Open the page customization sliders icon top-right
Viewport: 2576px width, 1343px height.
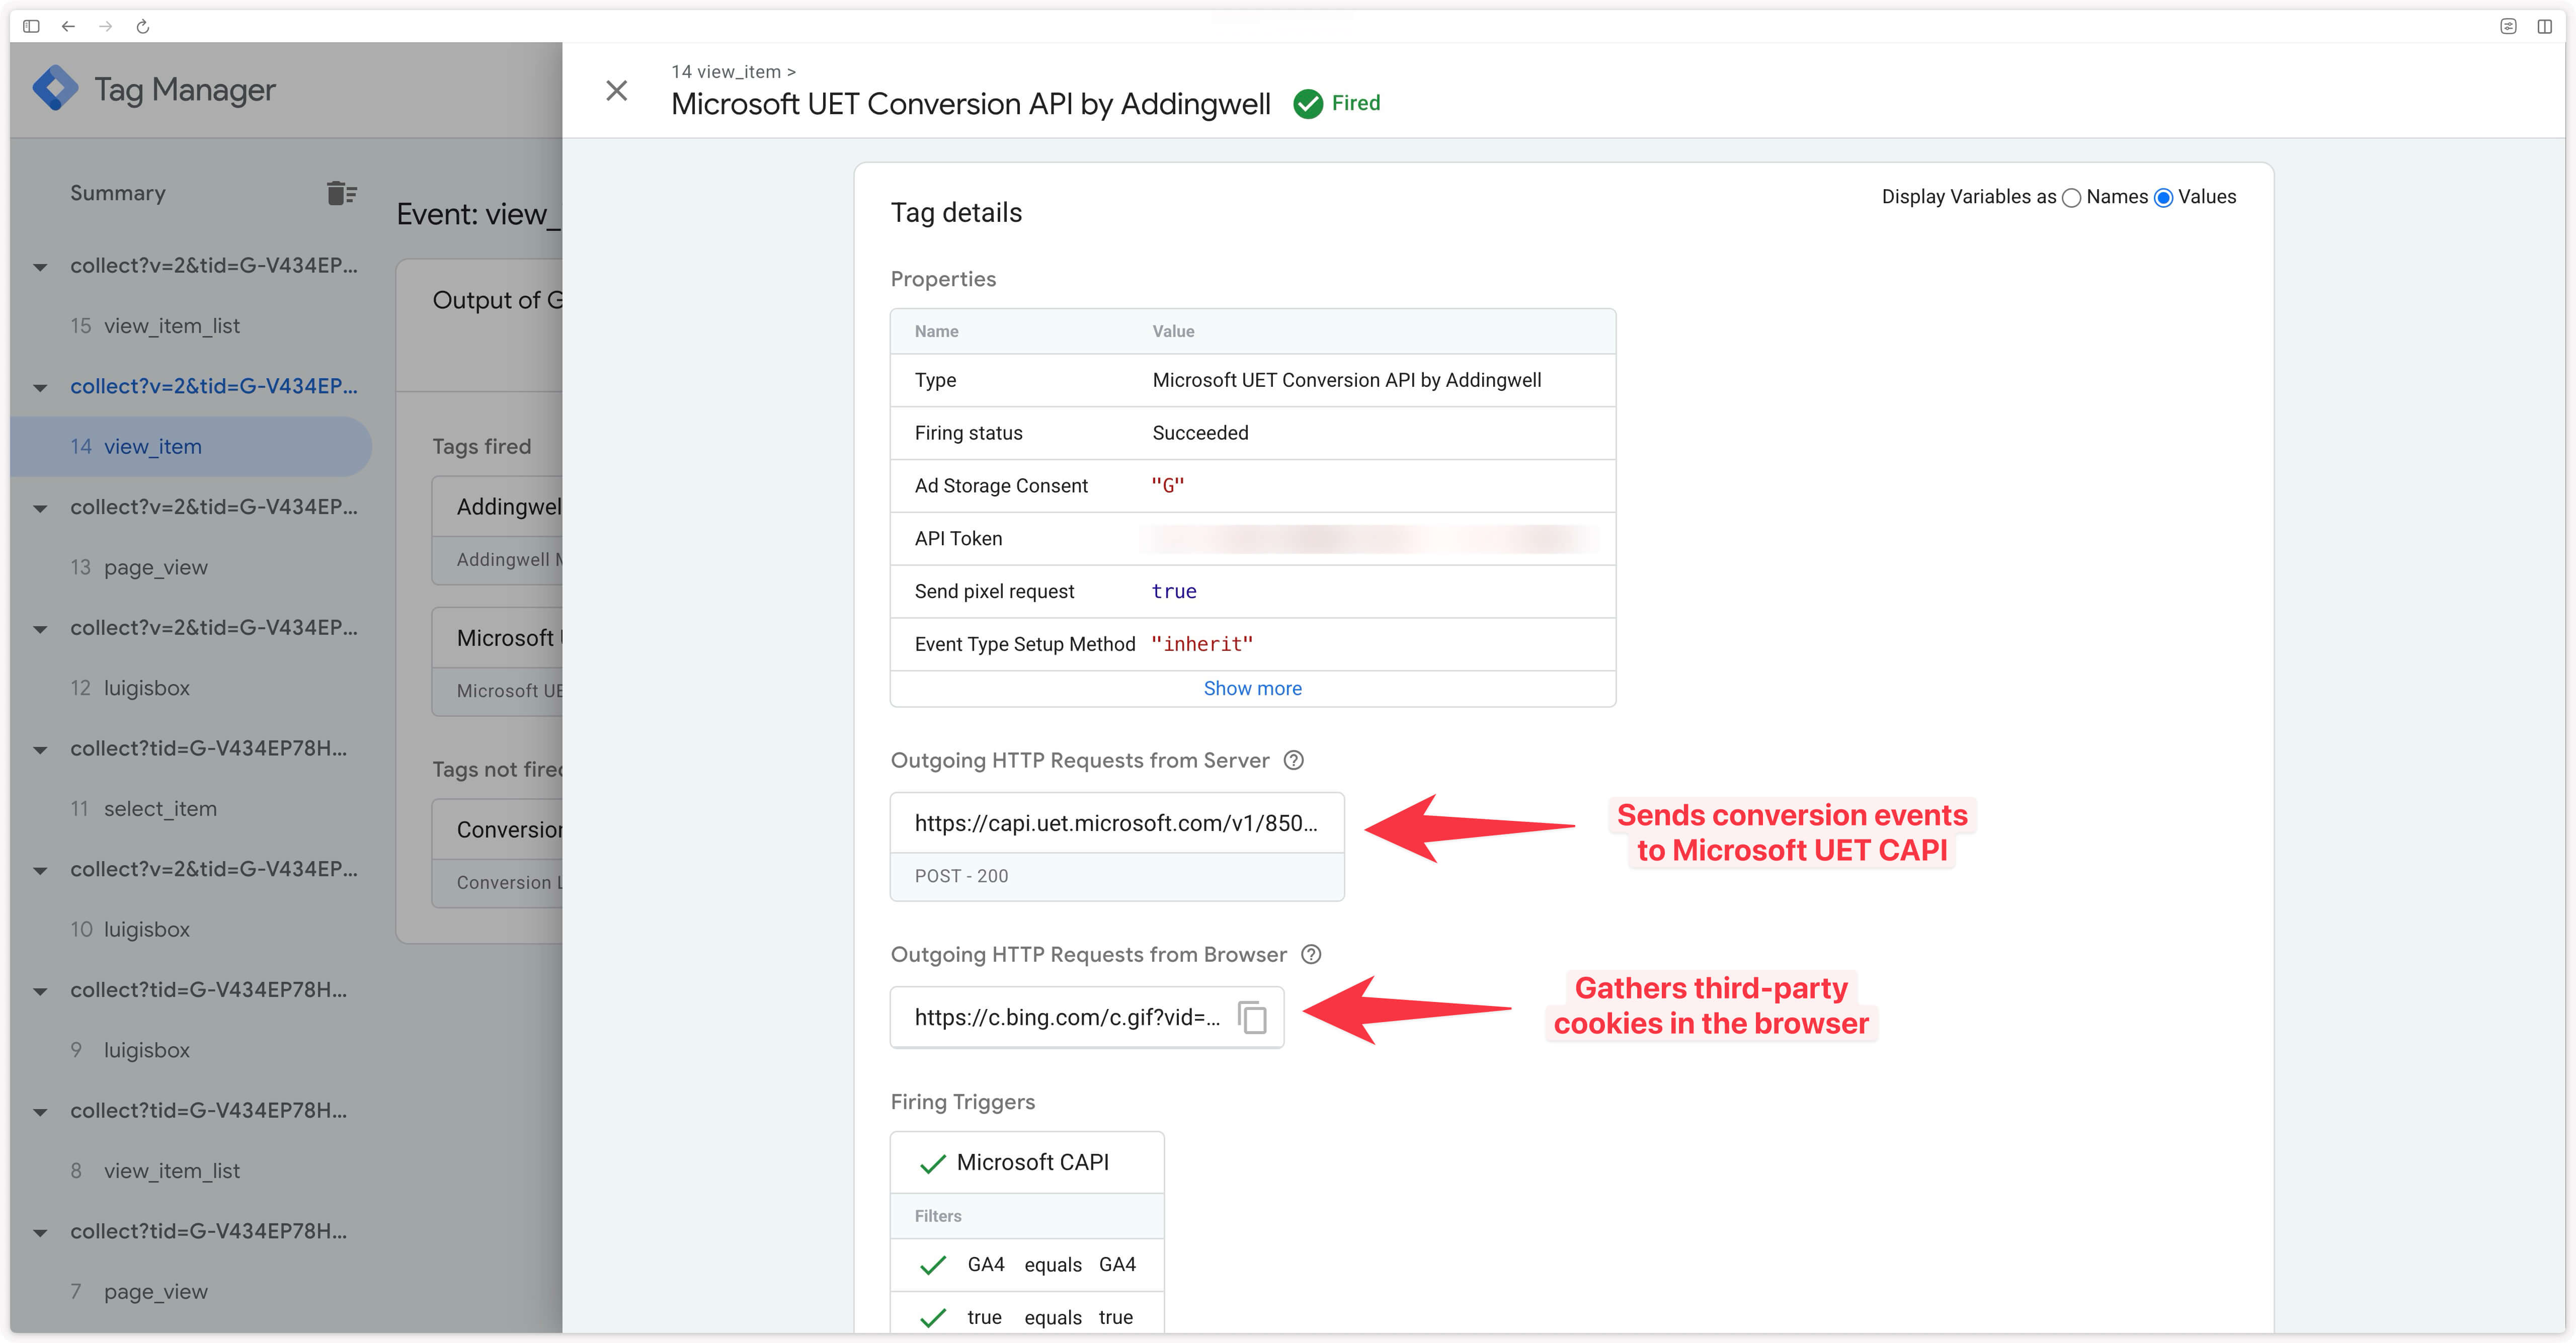pos(2509,26)
